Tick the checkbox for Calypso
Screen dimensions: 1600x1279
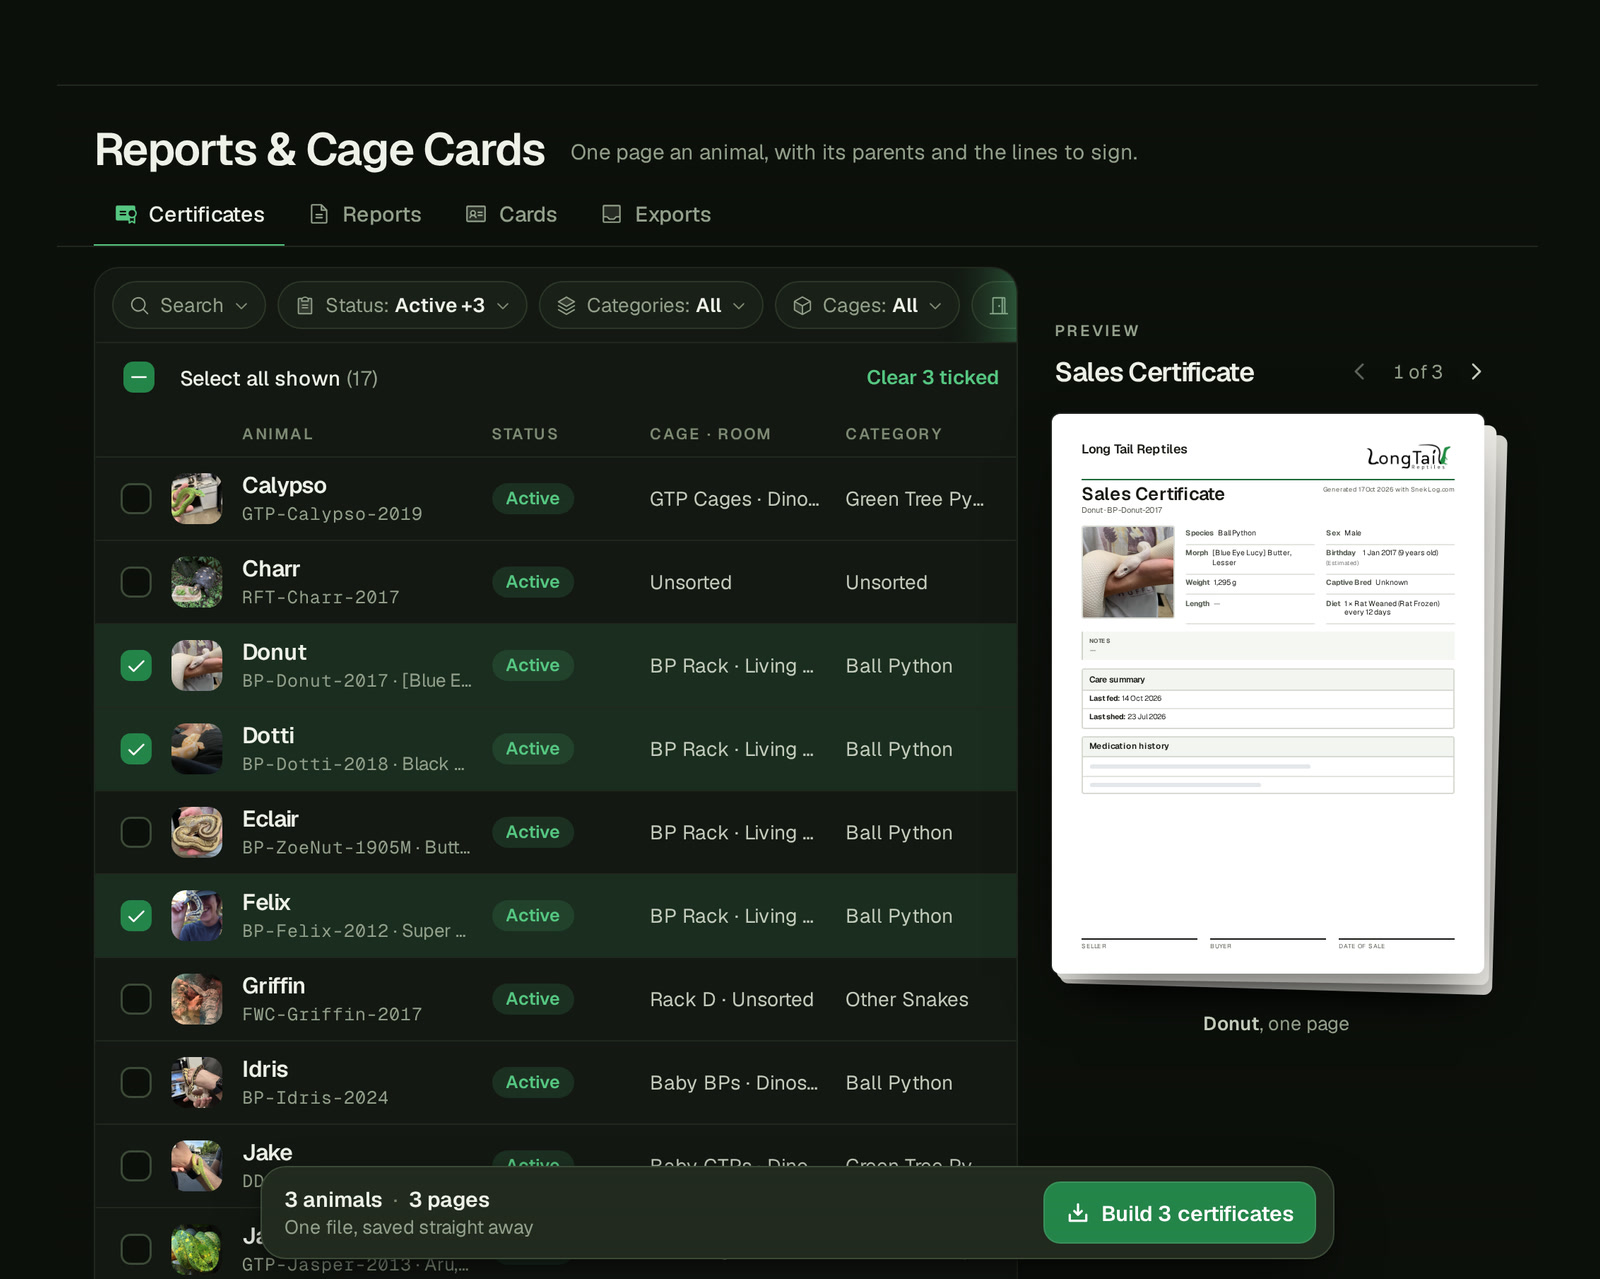[136, 499]
